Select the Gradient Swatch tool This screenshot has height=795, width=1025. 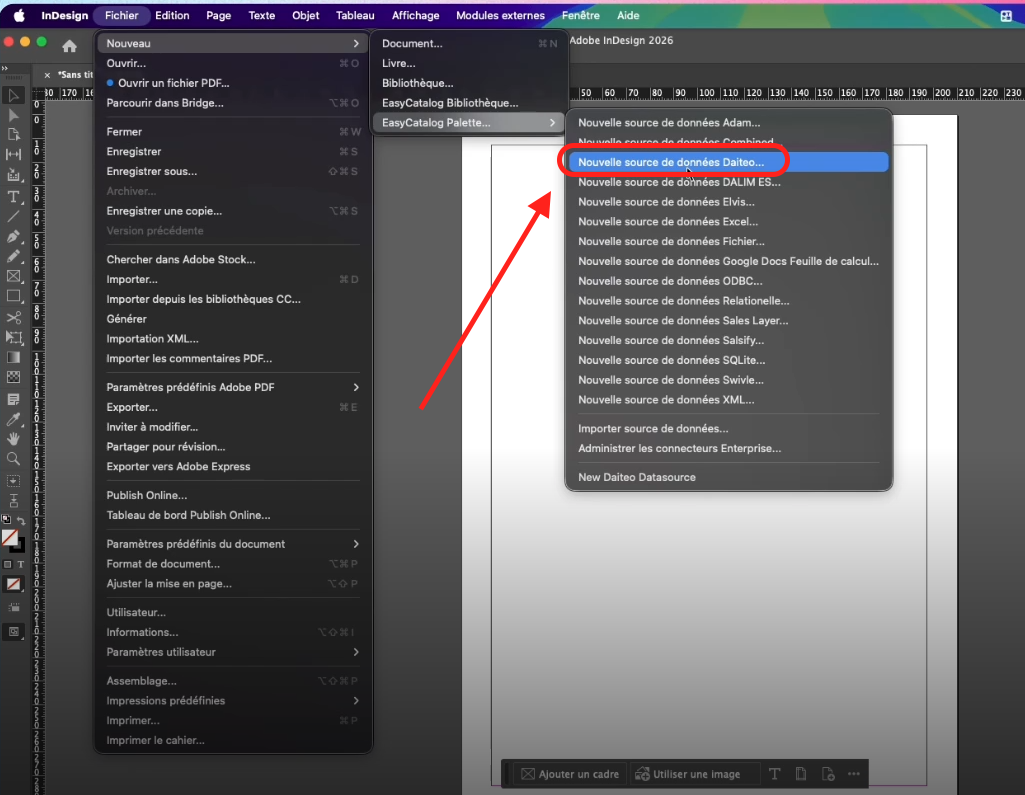coord(13,358)
